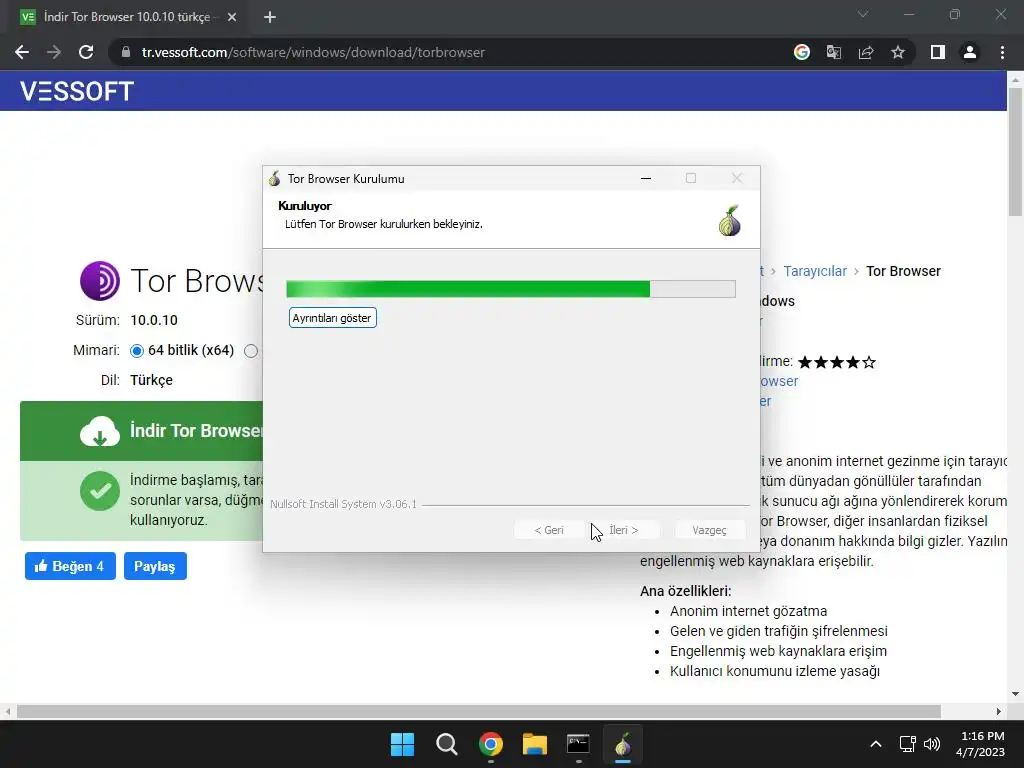Click the onion icon in the installer title bar

pyautogui.click(x=275, y=179)
